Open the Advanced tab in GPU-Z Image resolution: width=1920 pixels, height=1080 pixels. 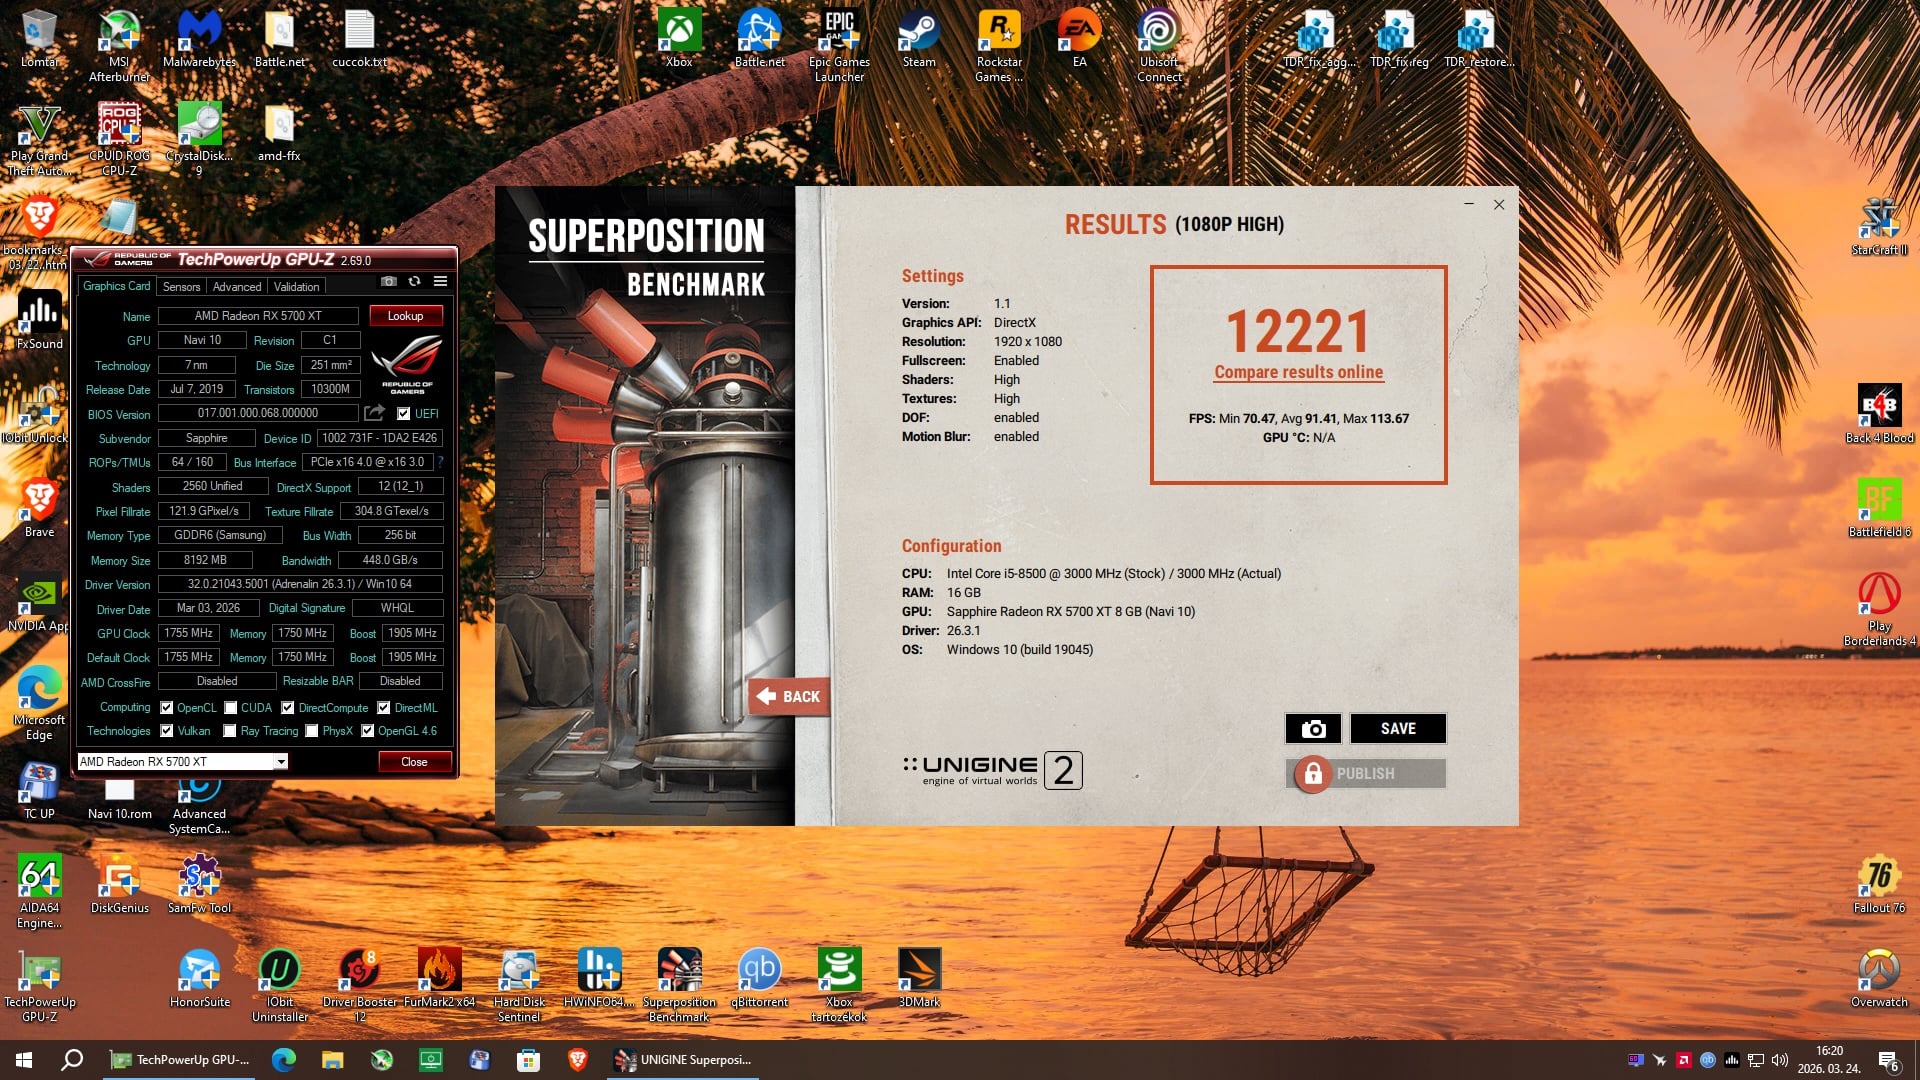[x=237, y=287]
